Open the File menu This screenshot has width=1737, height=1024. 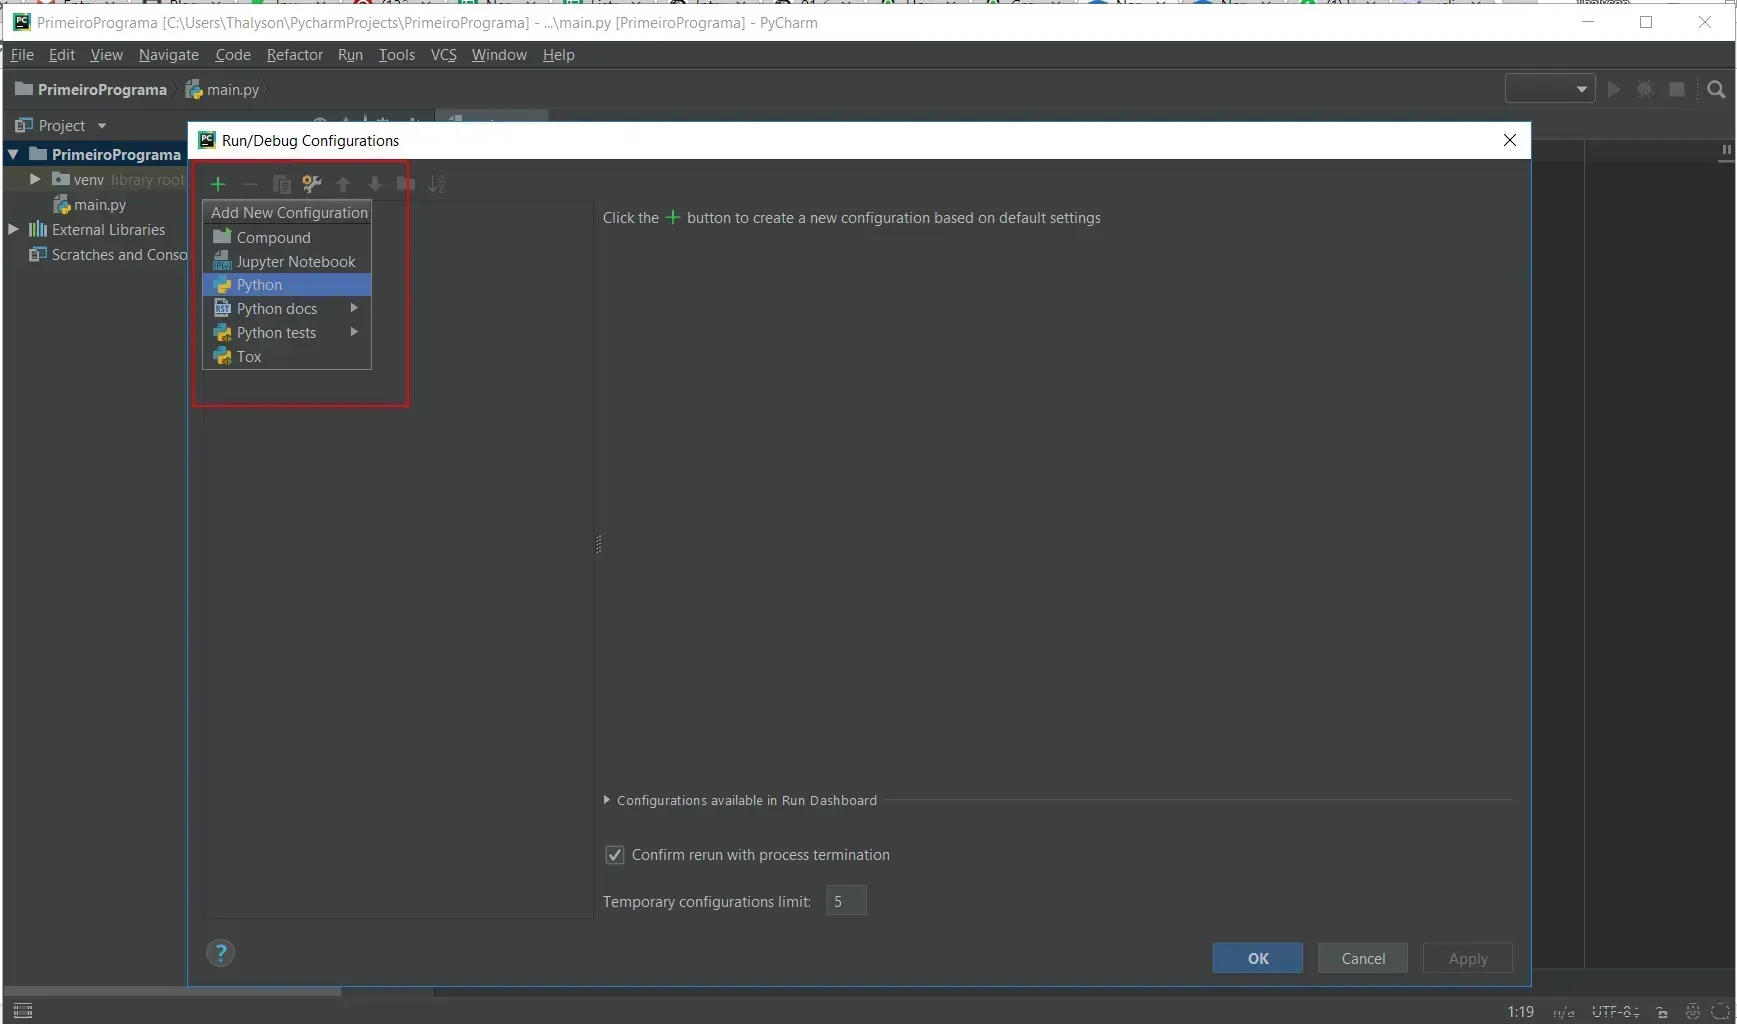tap(22, 54)
